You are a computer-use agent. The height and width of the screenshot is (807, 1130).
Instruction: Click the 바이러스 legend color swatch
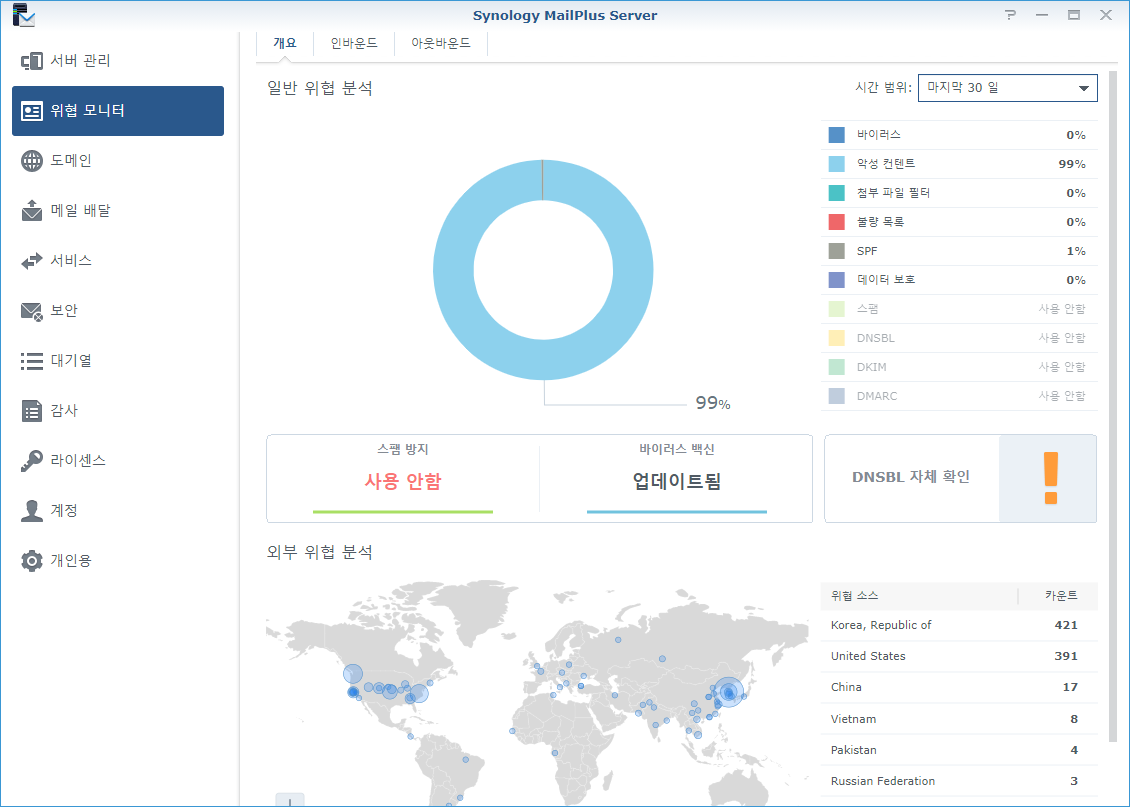pos(837,135)
